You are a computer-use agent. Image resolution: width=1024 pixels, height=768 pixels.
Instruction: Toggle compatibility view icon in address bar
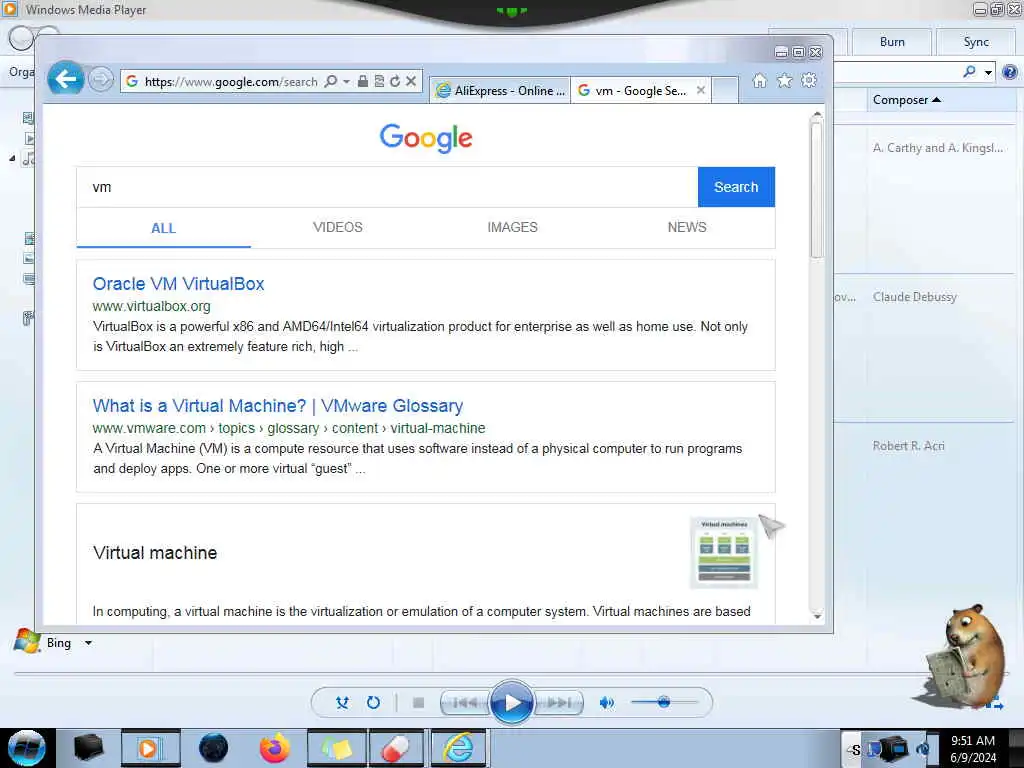[x=379, y=81]
